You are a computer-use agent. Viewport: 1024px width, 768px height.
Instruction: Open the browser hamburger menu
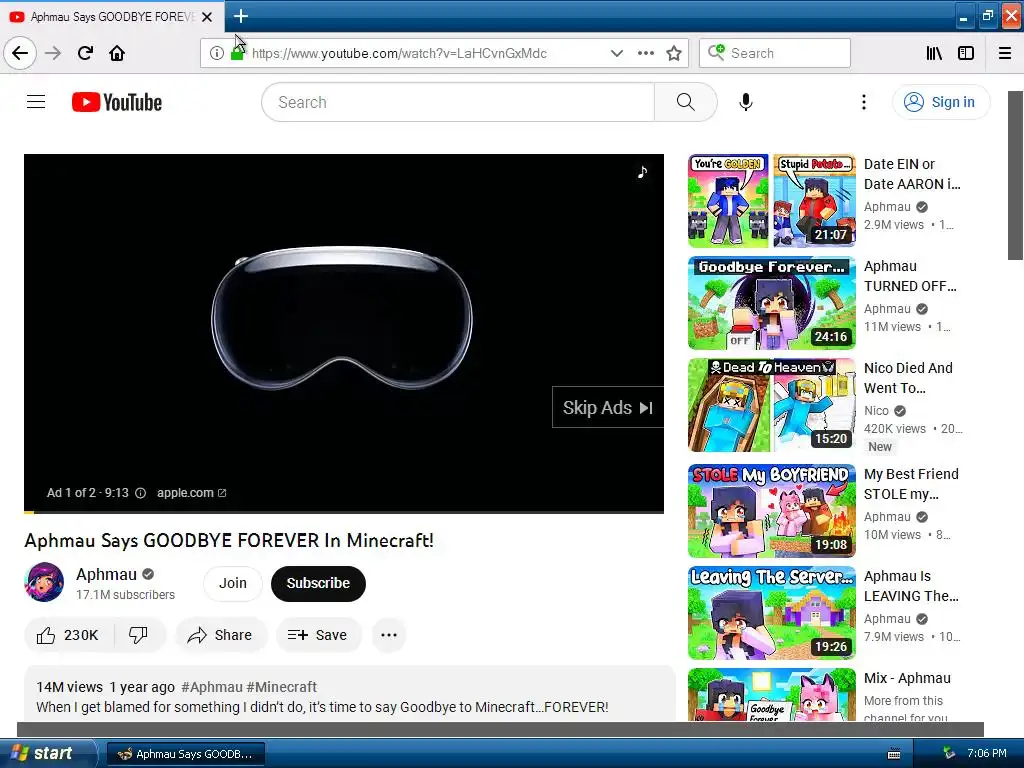click(1004, 53)
